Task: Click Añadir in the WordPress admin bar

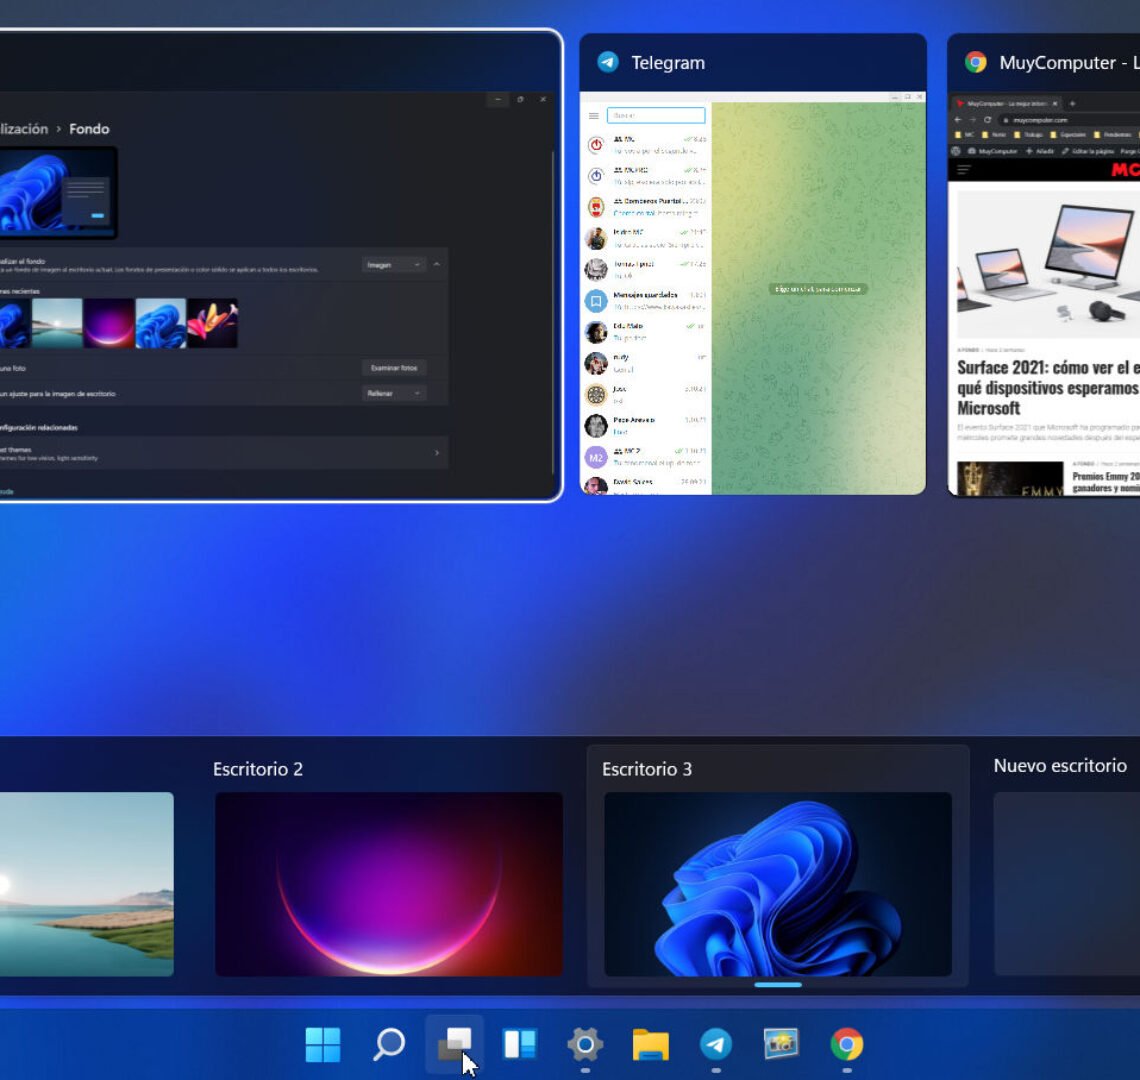Action: [x=1040, y=151]
